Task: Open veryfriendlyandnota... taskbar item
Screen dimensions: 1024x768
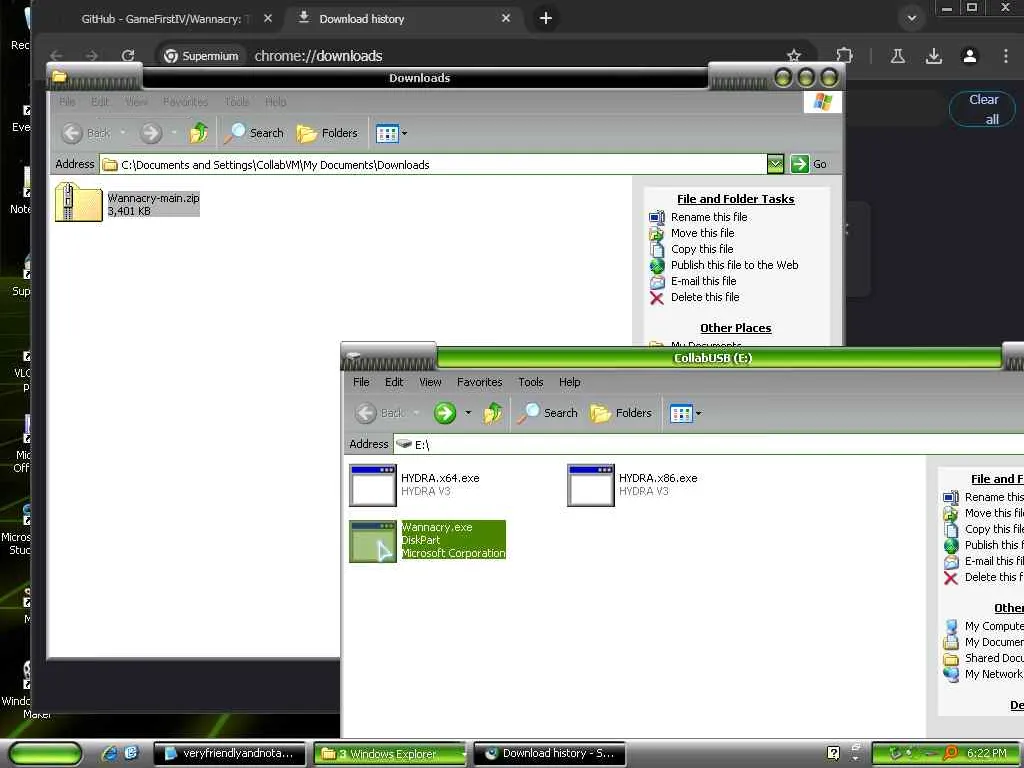Action: [230, 754]
